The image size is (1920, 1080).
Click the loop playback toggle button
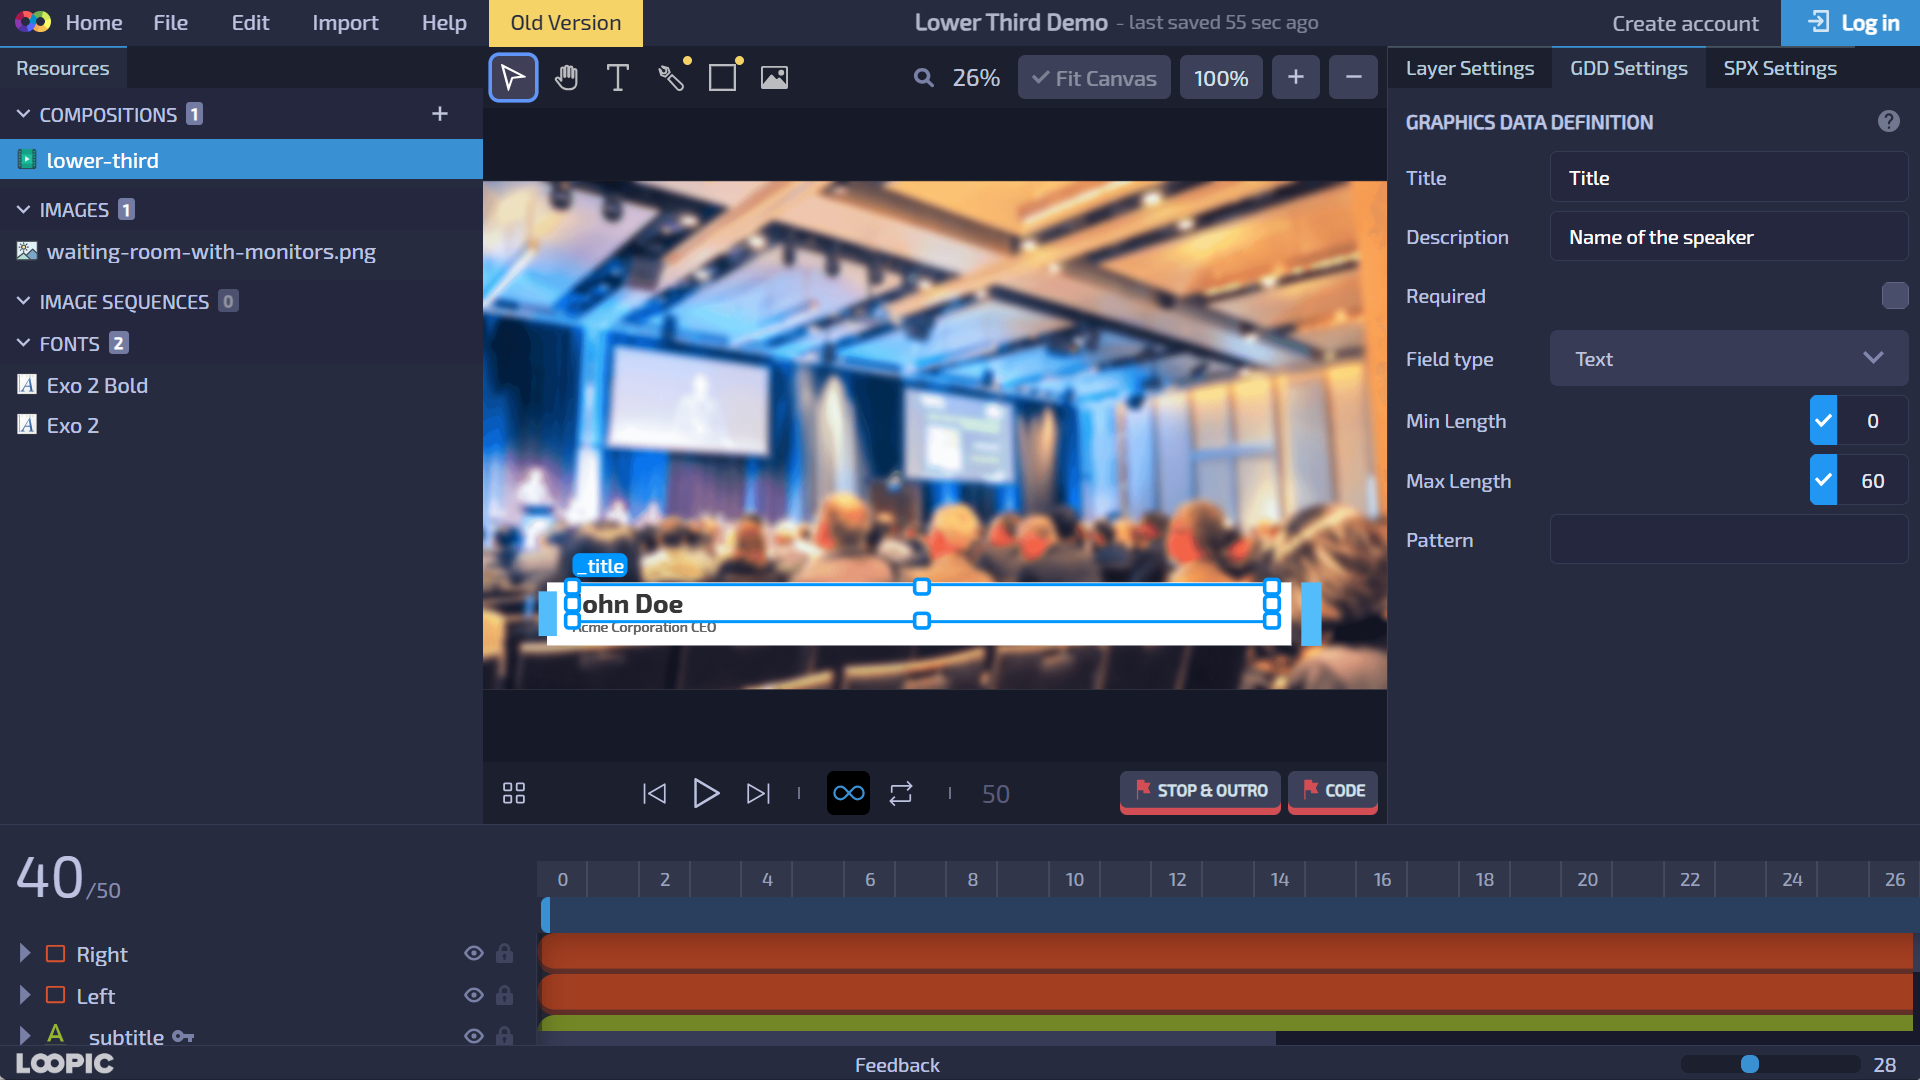pyautogui.click(x=849, y=793)
